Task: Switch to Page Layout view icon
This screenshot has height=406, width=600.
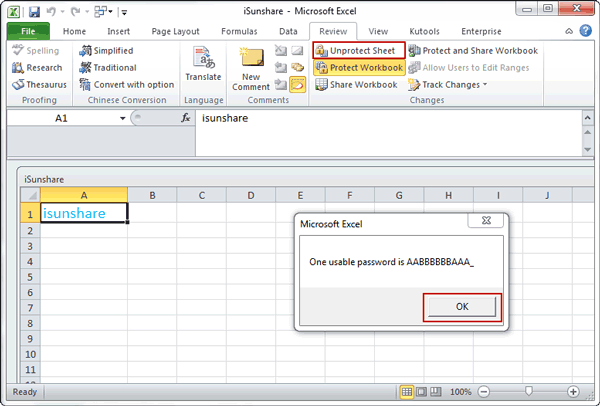Action: (x=421, y=392)
